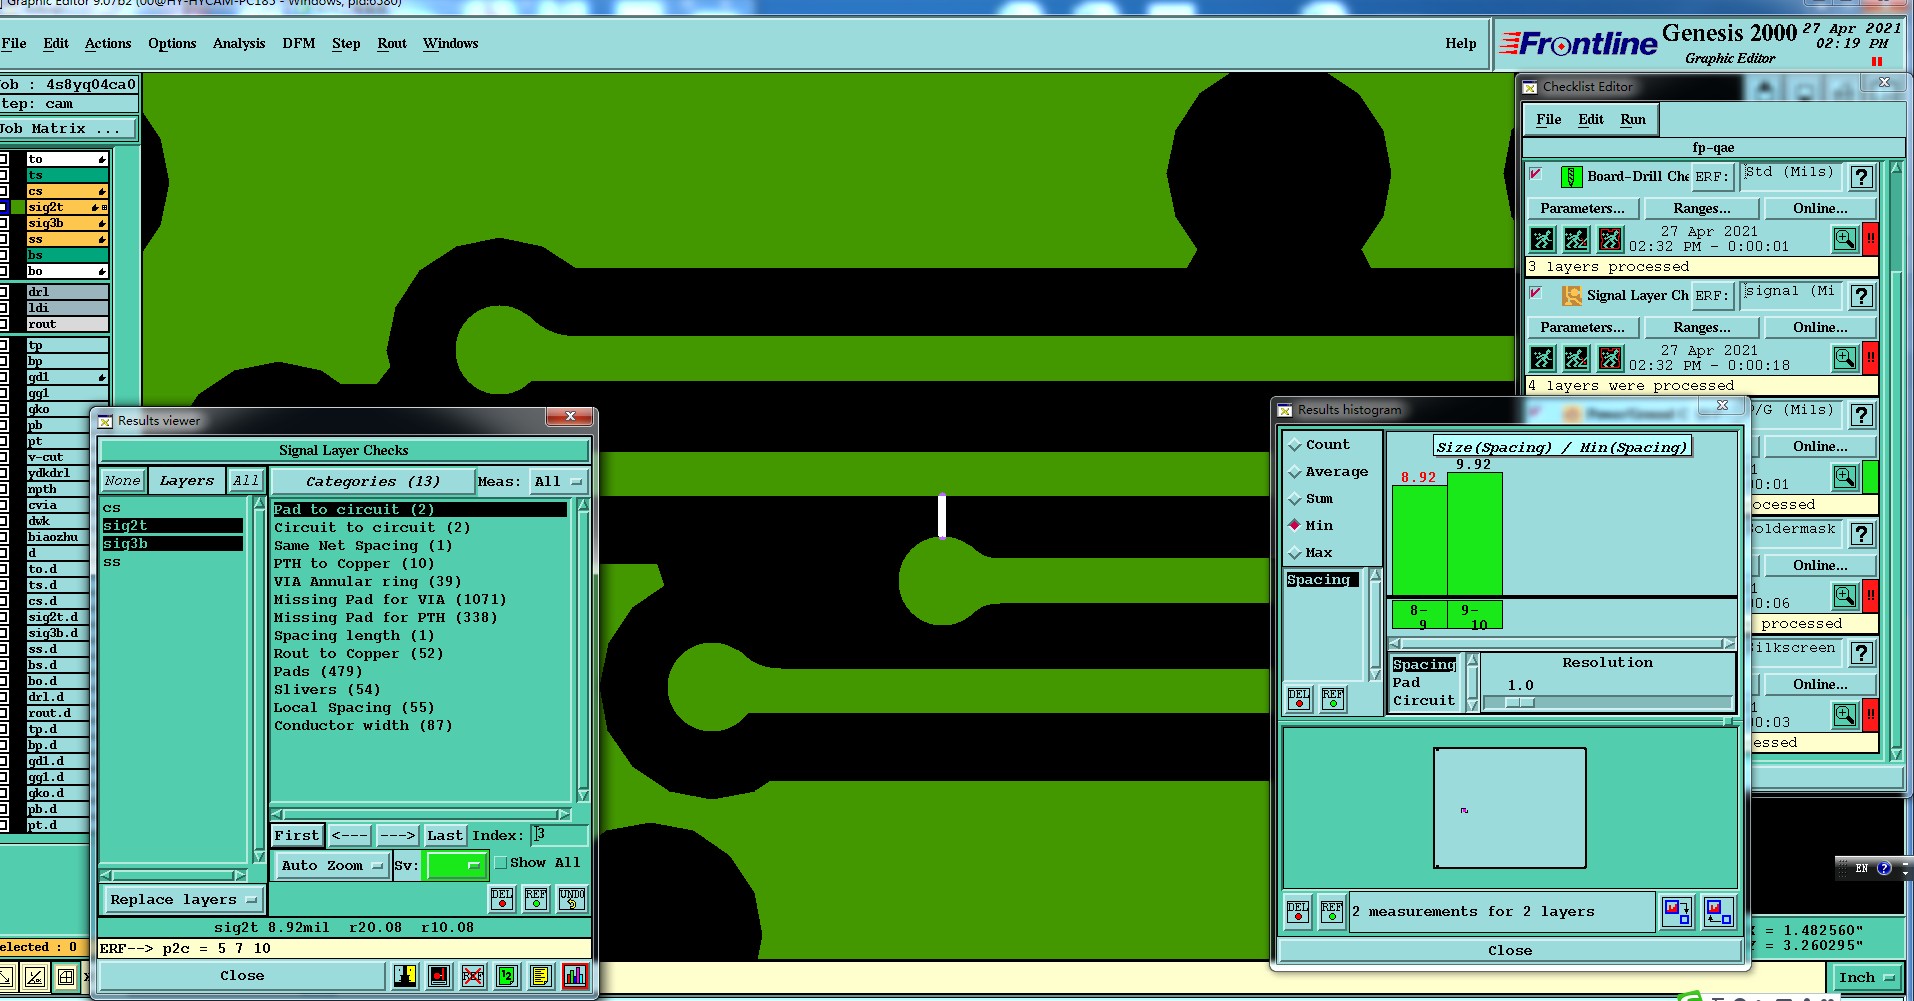Screen dimensions: 1914x1001
Task: Click the red alert indicator of Signal Layer check
Action: [x=1870, y=358]
